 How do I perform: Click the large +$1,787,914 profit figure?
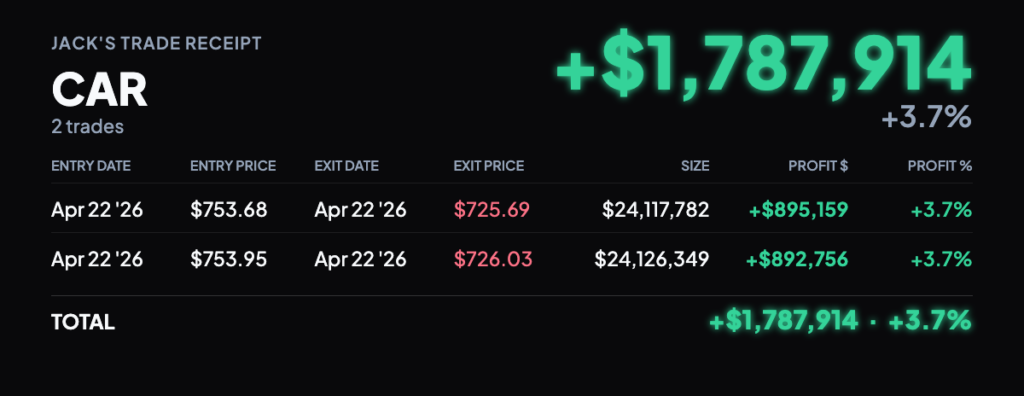pyautogui.click(x=763, y=63)
